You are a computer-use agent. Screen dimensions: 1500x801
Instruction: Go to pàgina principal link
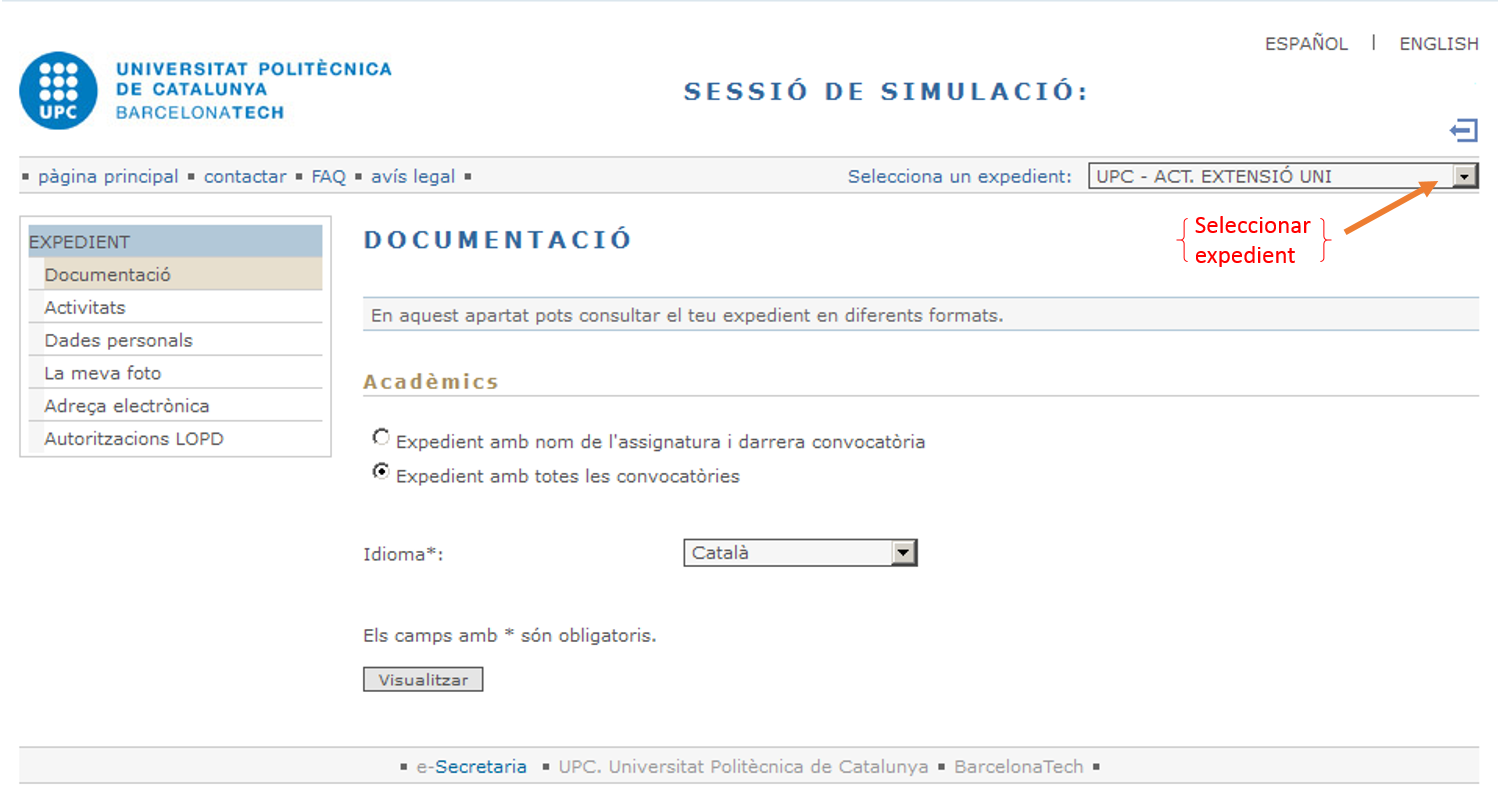point(108,177)
